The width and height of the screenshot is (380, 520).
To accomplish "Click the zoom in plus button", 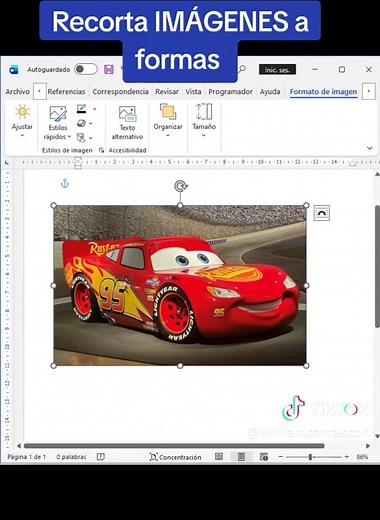I will pyautogui.click(x=347, y=457).
